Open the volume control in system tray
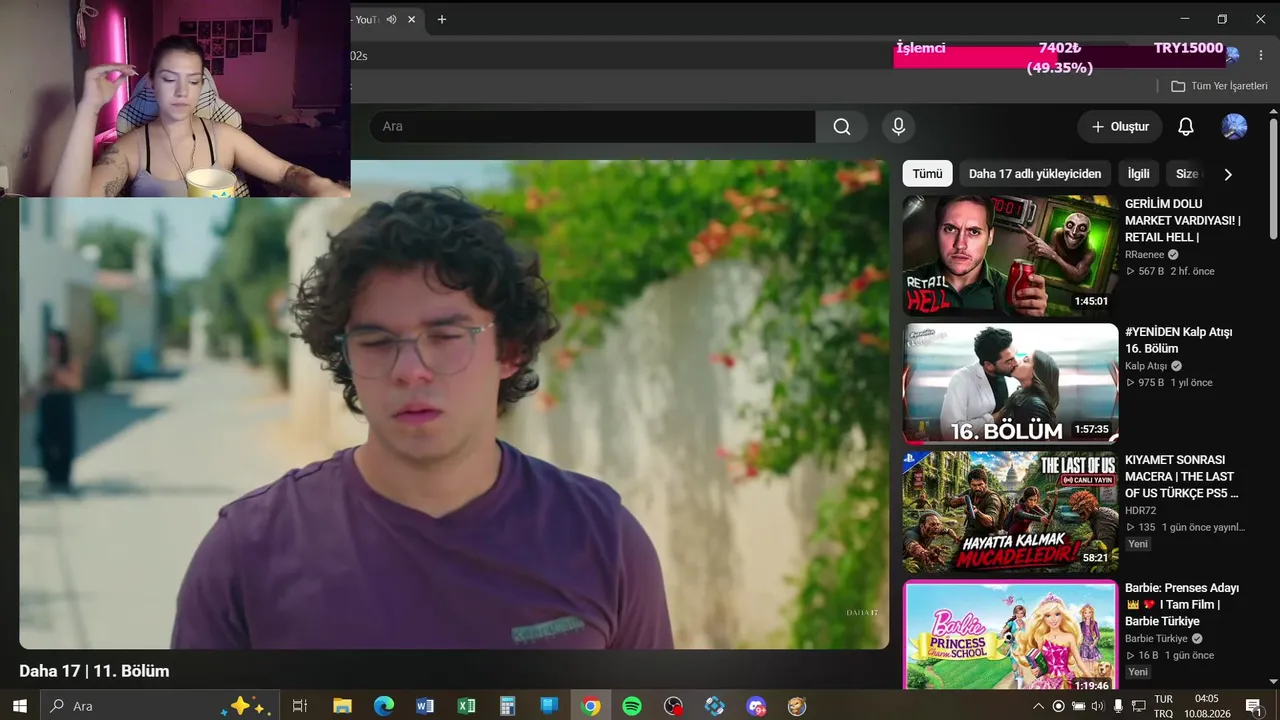The image size is (1280, 720). tap(1098, 706)
